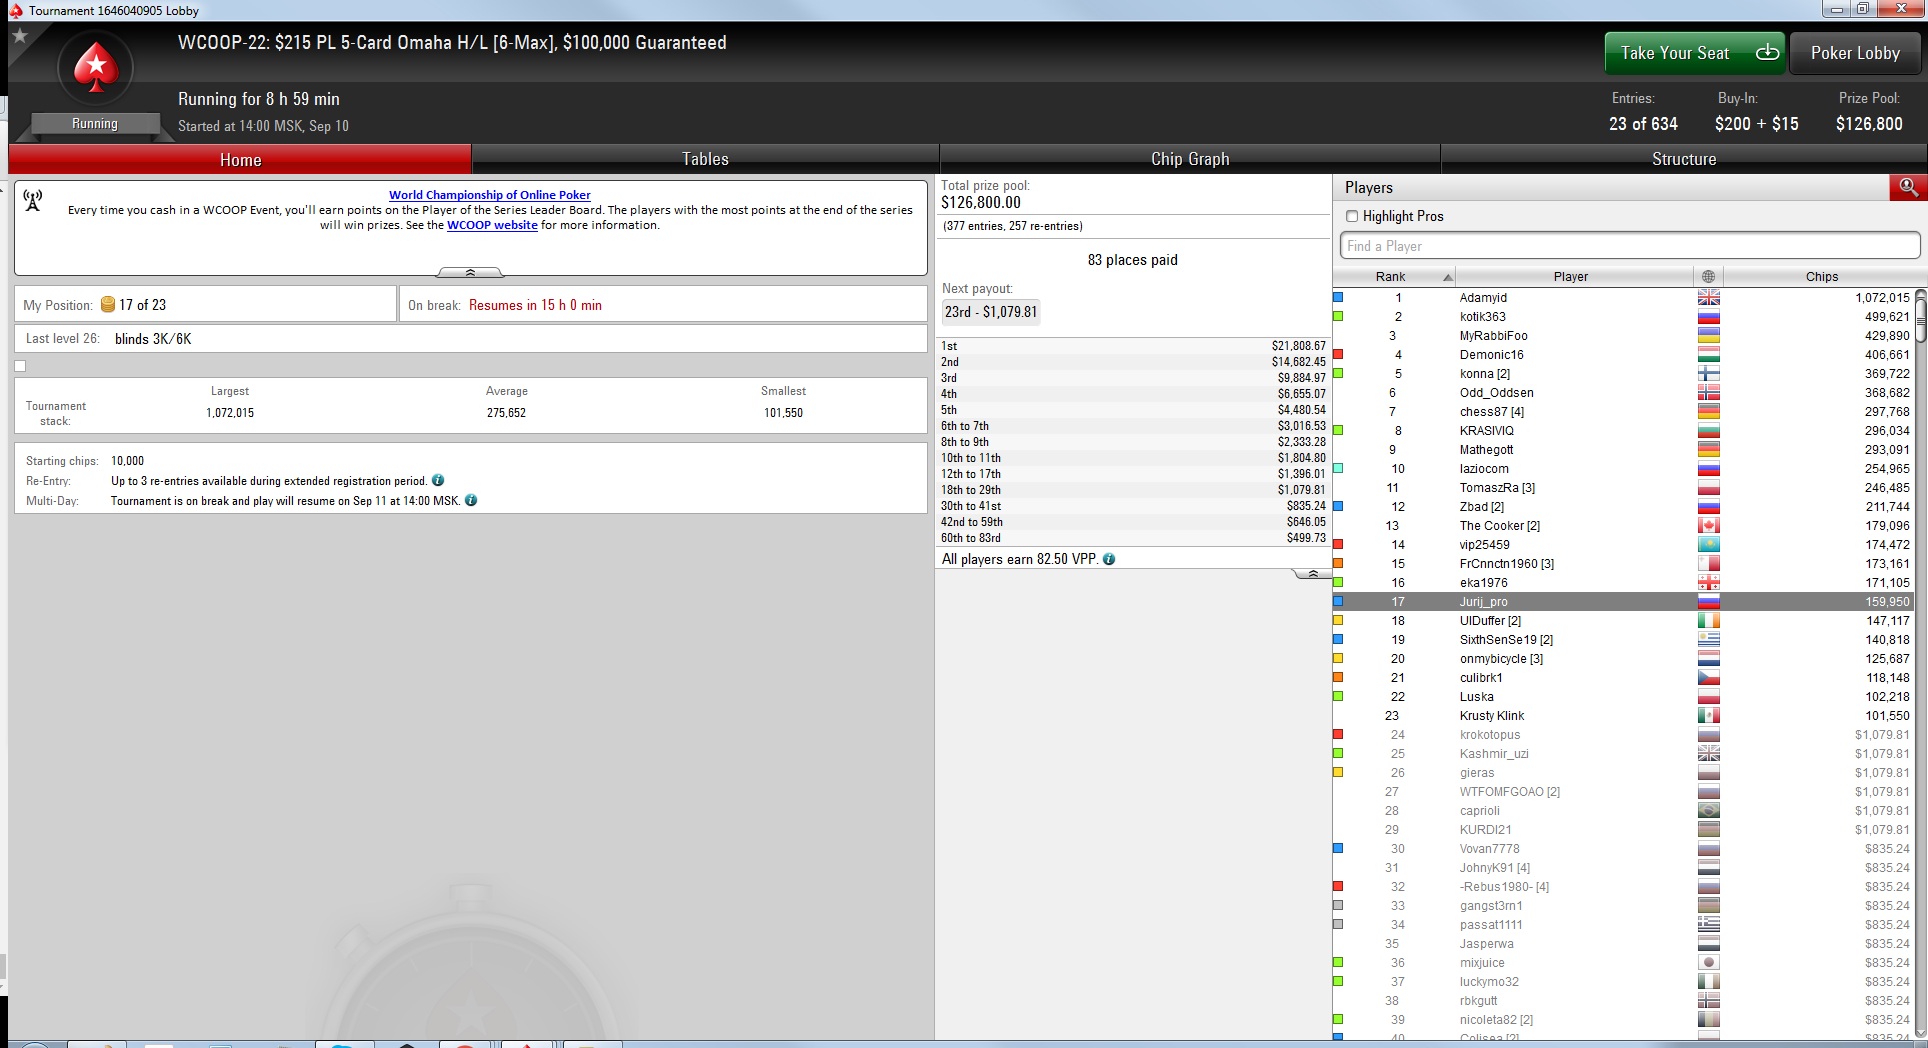
Task: Open the Re-Entry info icon
Action: [438, 481]
